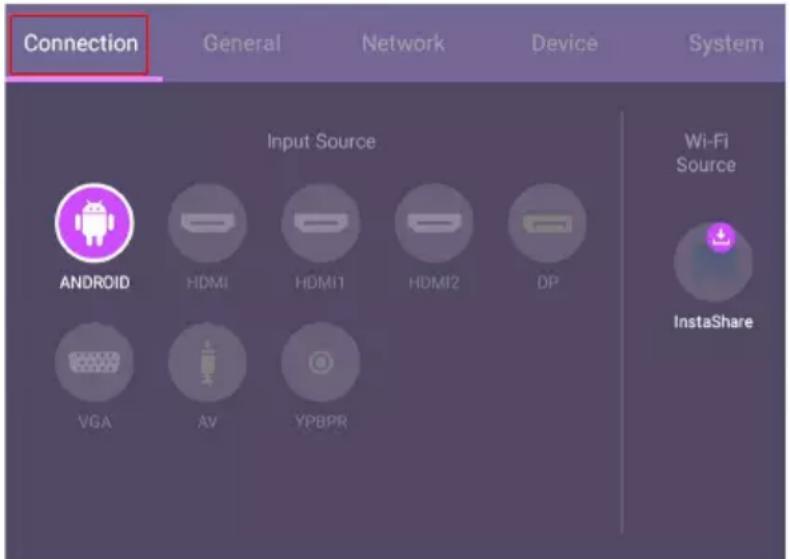Click the Input Source heading
Viewport: 790px width, 559px height.
[x=321, y=142]
